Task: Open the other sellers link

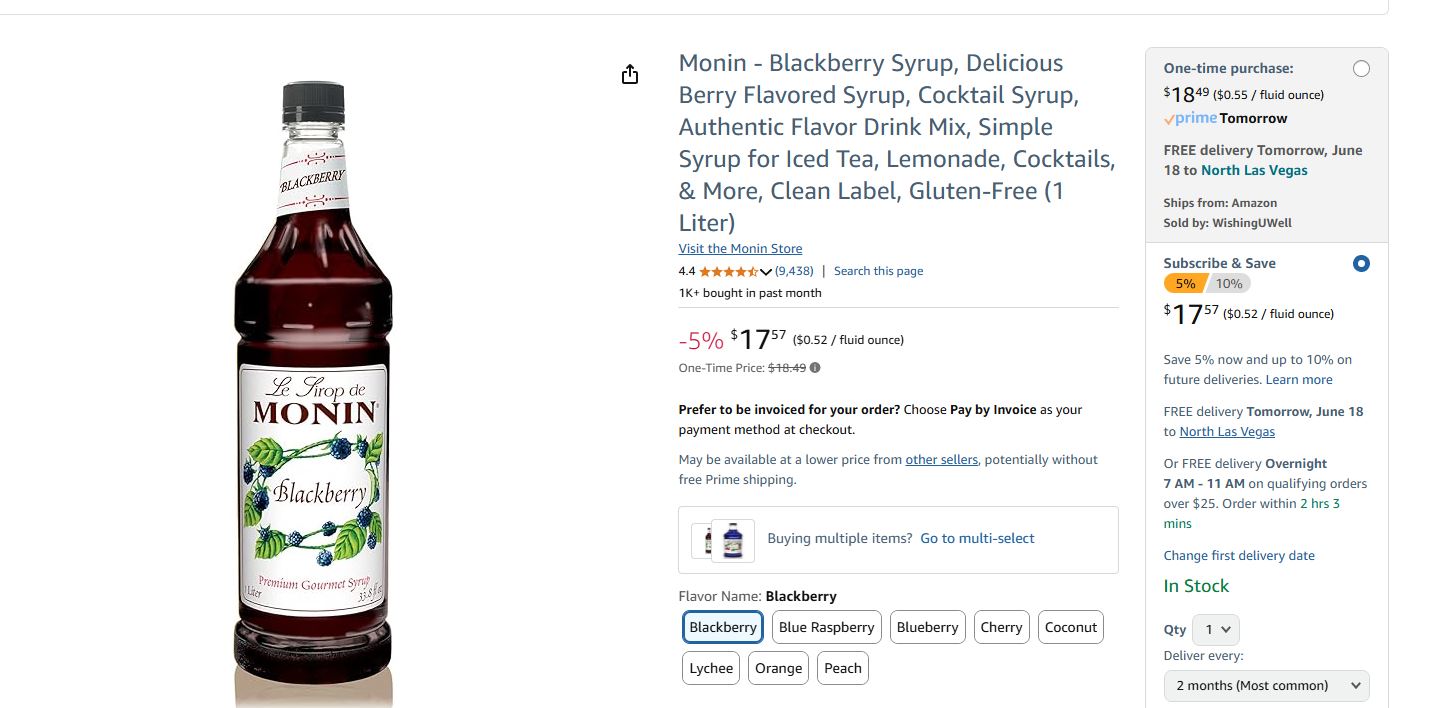Action: pyautogui.click(x=941, y=459)
